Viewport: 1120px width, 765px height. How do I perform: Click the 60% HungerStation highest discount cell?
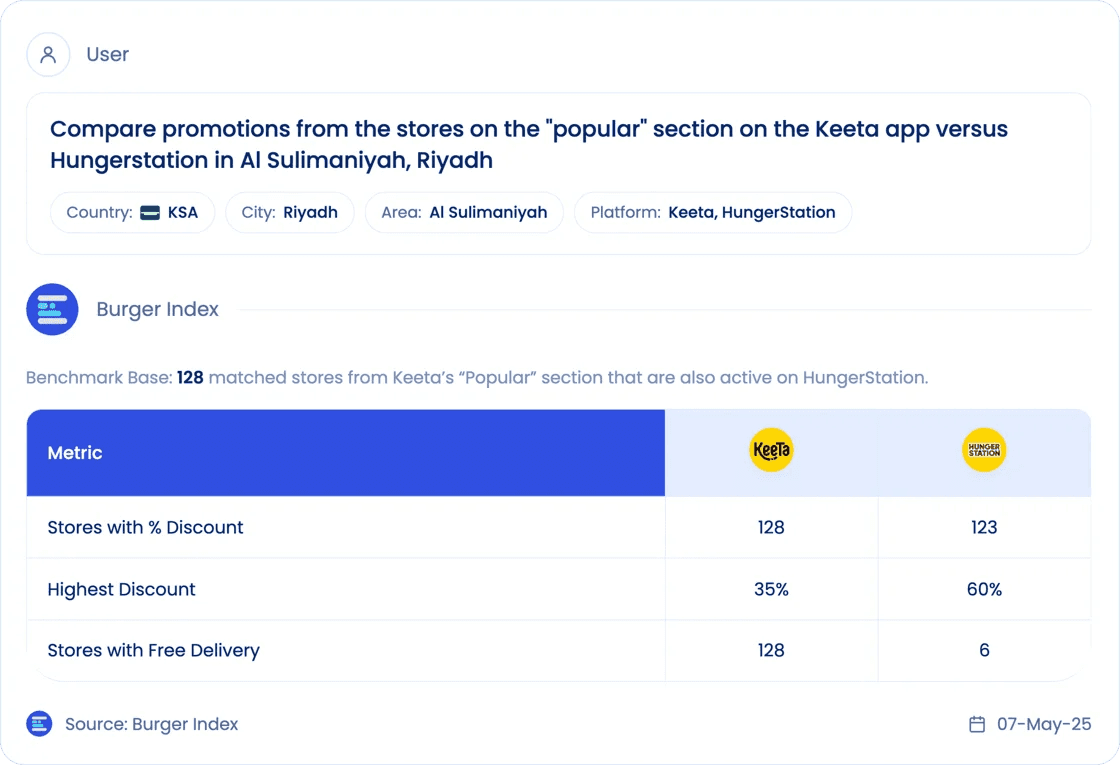pyautogui.click(x=984, y=589)
